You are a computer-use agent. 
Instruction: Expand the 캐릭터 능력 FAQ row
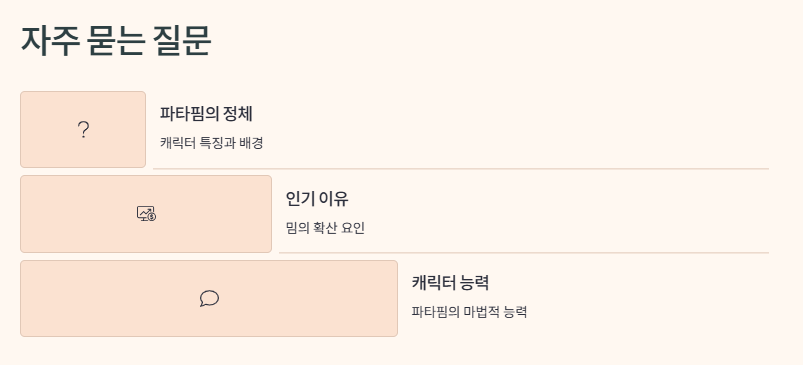coord(394,298)
